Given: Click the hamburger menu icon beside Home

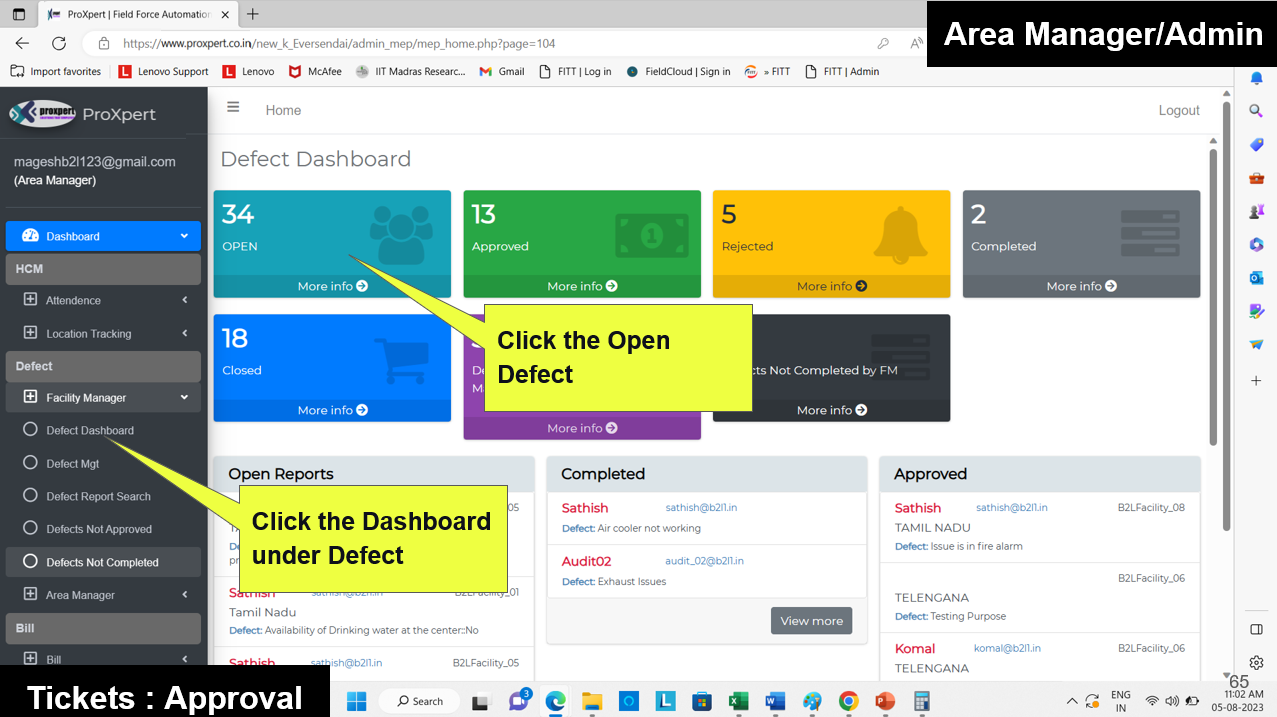Looking at the screenshot, I should (x=233, y=108).
